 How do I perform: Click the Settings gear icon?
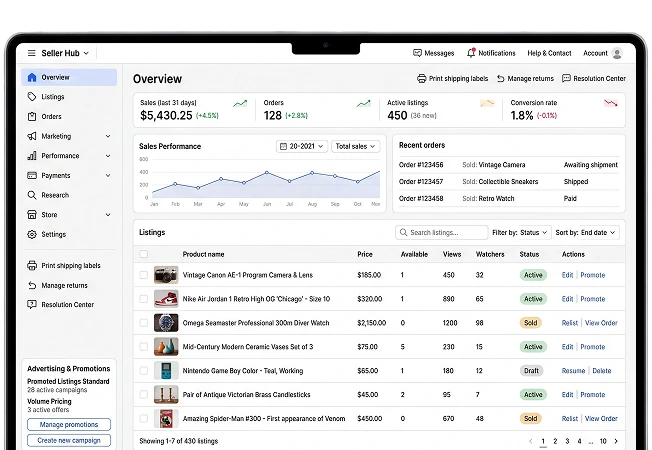[x=32, y=235]
